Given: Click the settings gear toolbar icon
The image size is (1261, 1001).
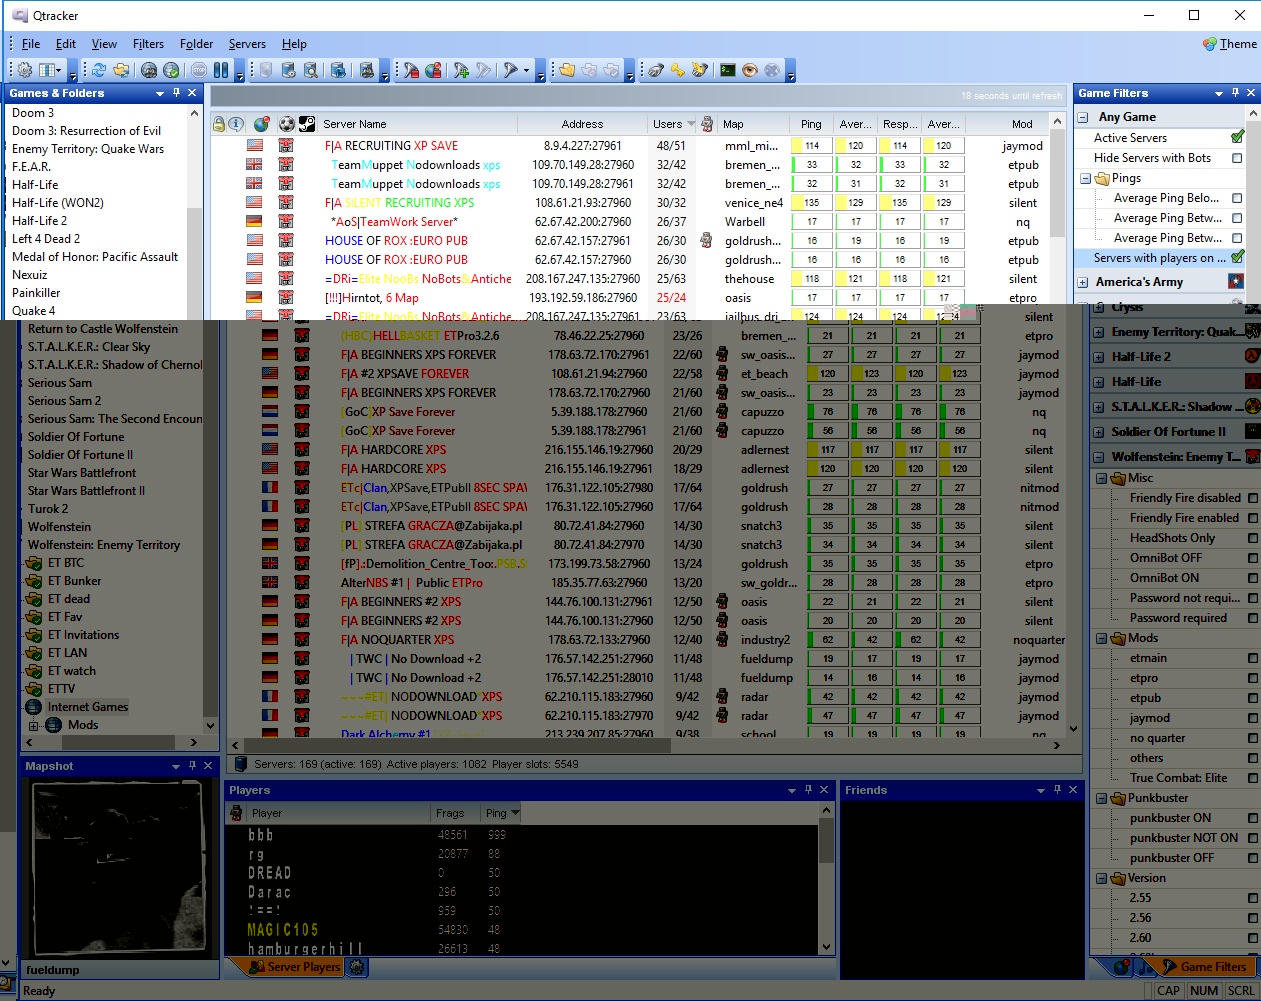Looking at the screenshot, I should coord(25,70).
